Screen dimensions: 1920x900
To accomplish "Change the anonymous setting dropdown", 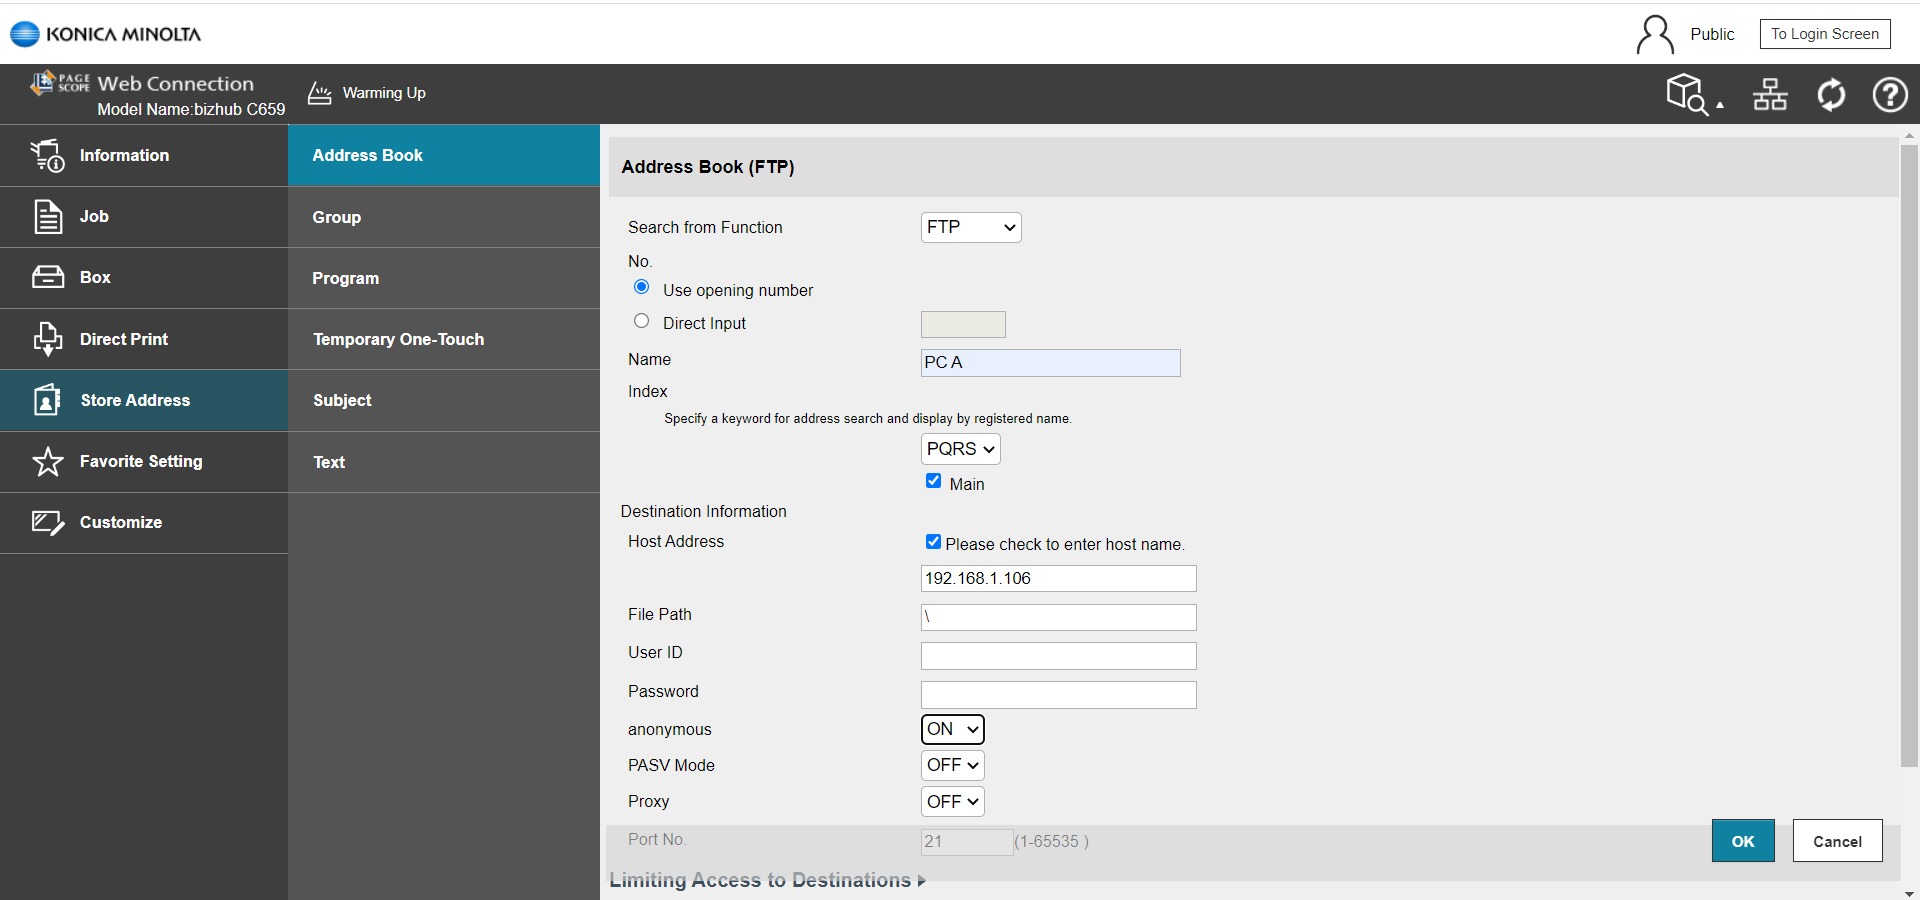I will (950, 729).
